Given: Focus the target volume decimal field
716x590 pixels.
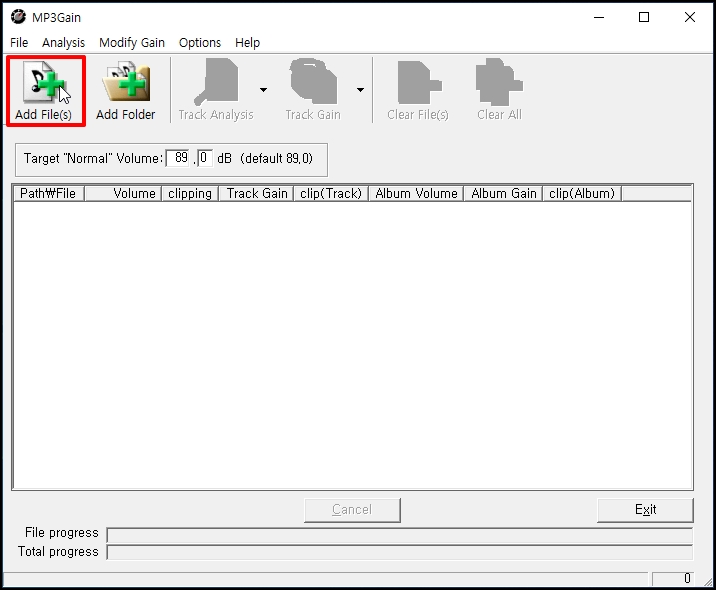Looking at the screenshot, I should pyautogui.click(x=205, y=158).
